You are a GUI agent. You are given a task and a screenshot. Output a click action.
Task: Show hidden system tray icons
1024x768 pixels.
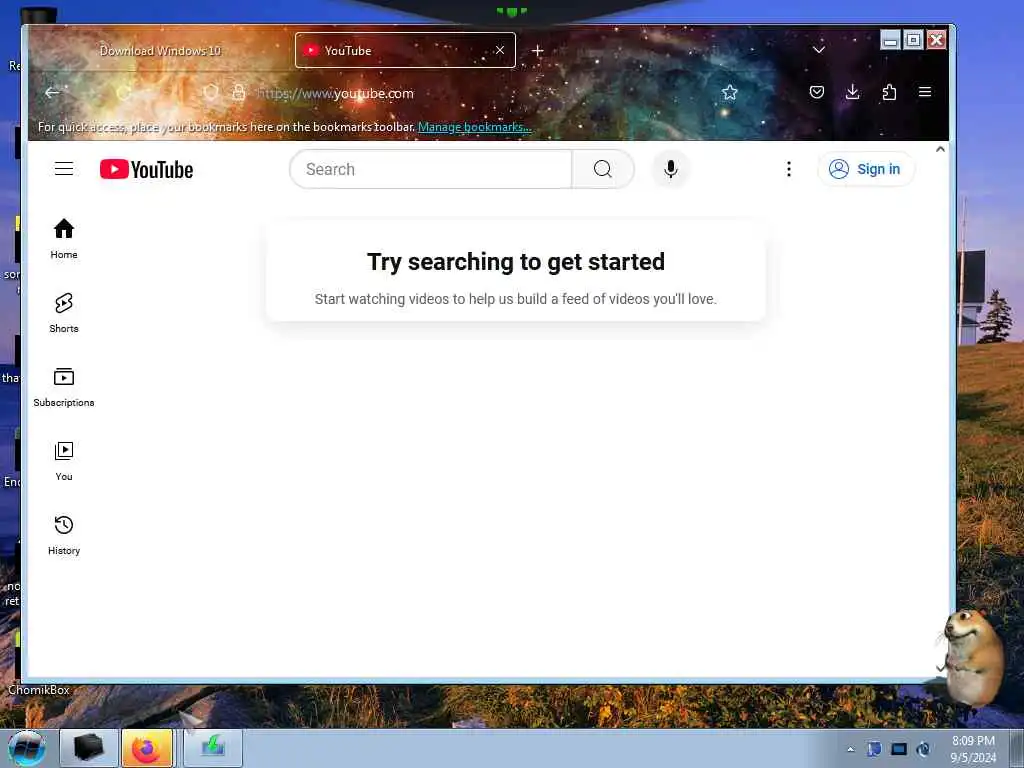[850, 749]
